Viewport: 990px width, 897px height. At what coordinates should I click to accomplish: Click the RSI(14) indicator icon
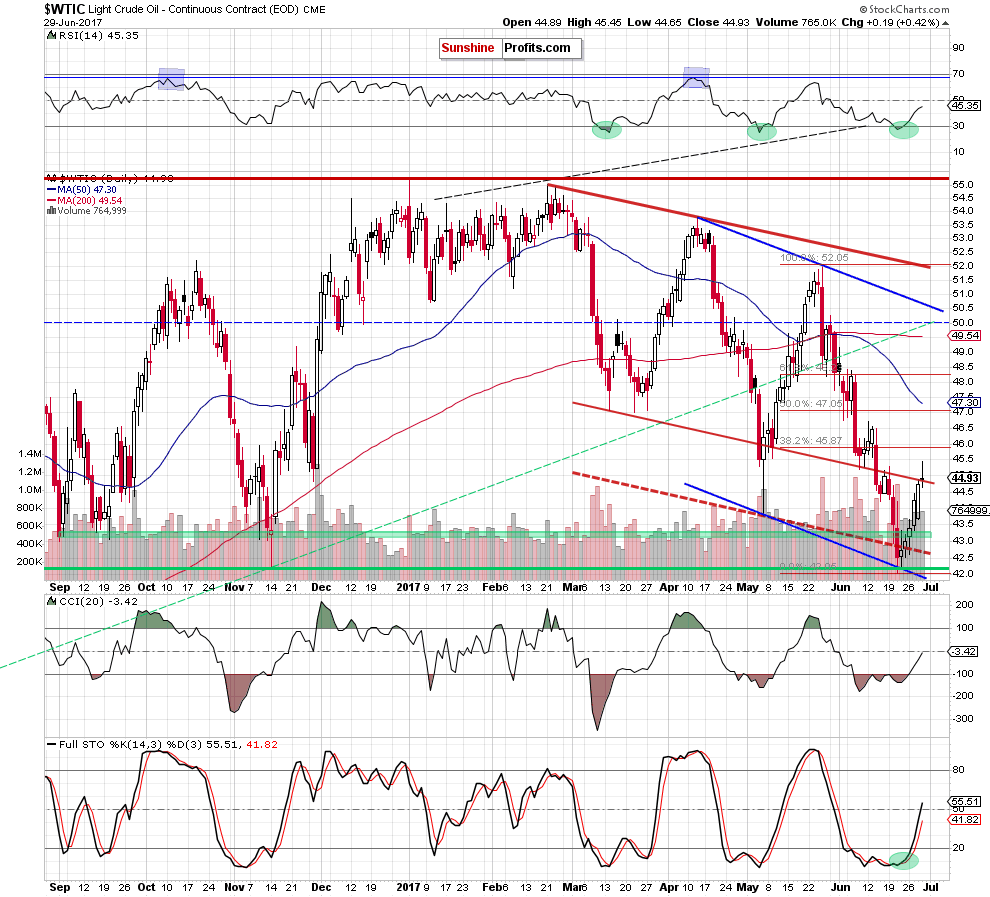[52, 36]
